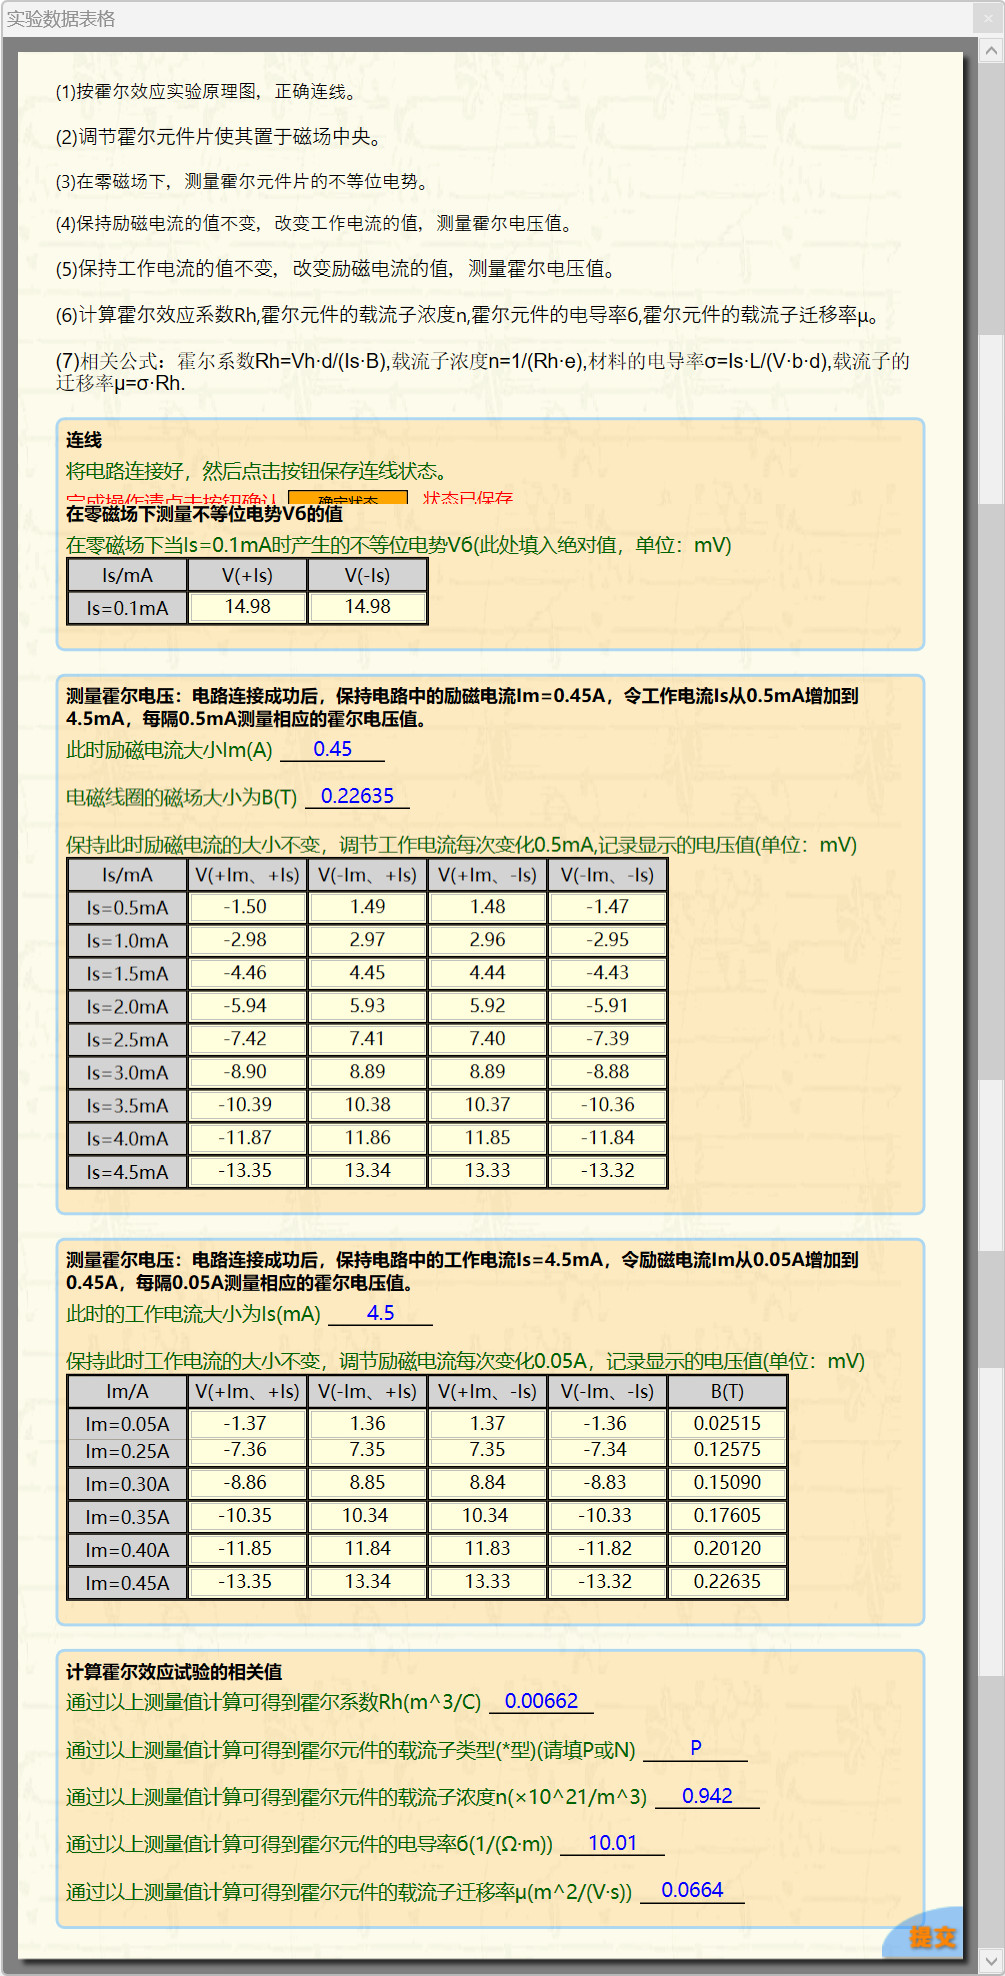
Task: Close the 实验数据表格 window
Action: click(988, 18)
